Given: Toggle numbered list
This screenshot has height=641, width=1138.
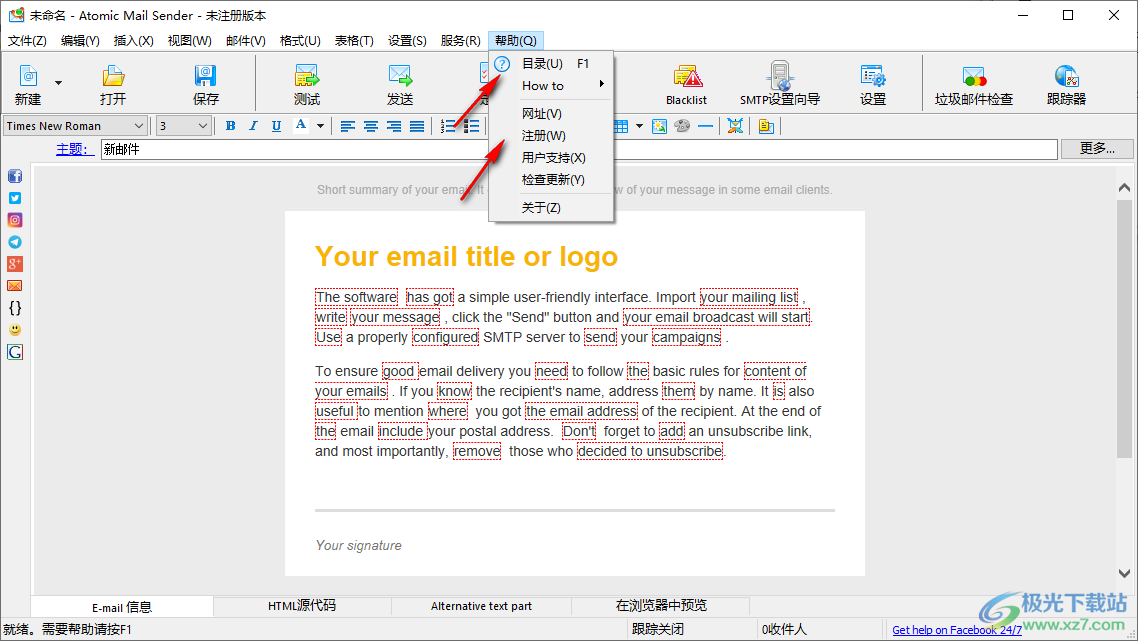Looking at the screenshot, I should tap(448, 126).
